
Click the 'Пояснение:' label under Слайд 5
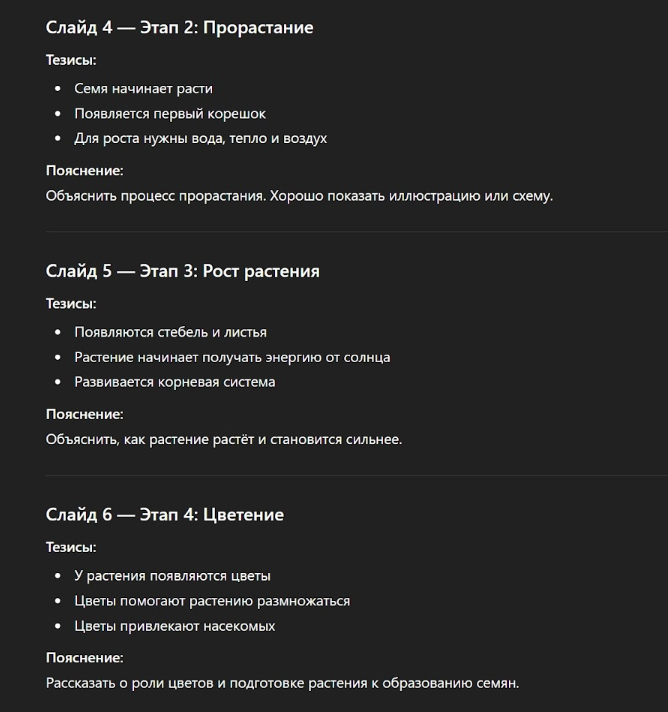pyautogui.click(x=84, y=414)
